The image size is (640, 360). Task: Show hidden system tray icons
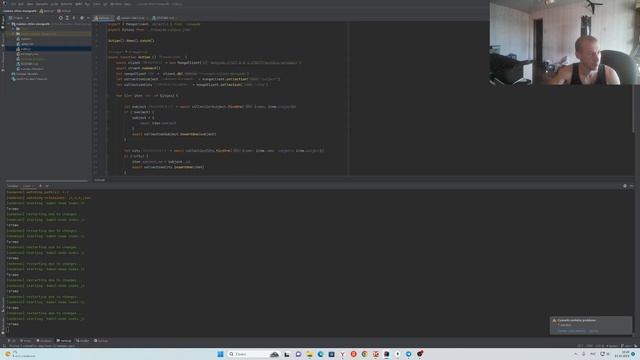point(576,354)
